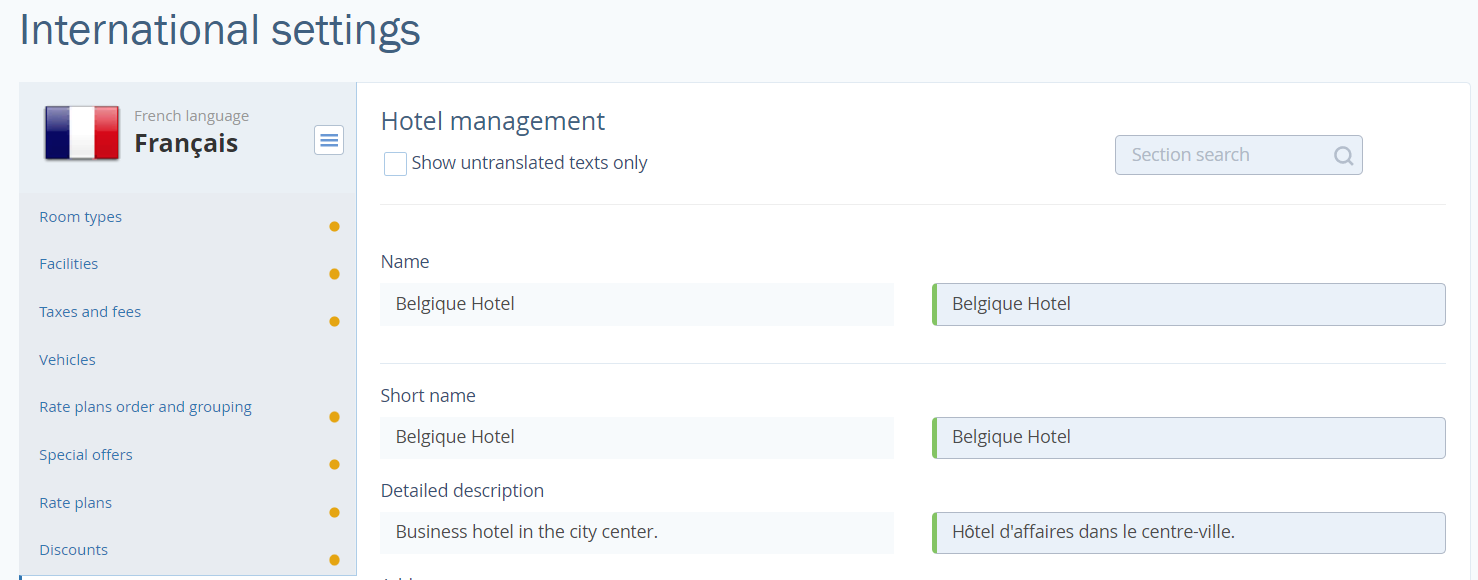Click orange status dot beside Taxes and fees
The height and width of the screenshot is (580, 1478).
[x=334, y=321]
